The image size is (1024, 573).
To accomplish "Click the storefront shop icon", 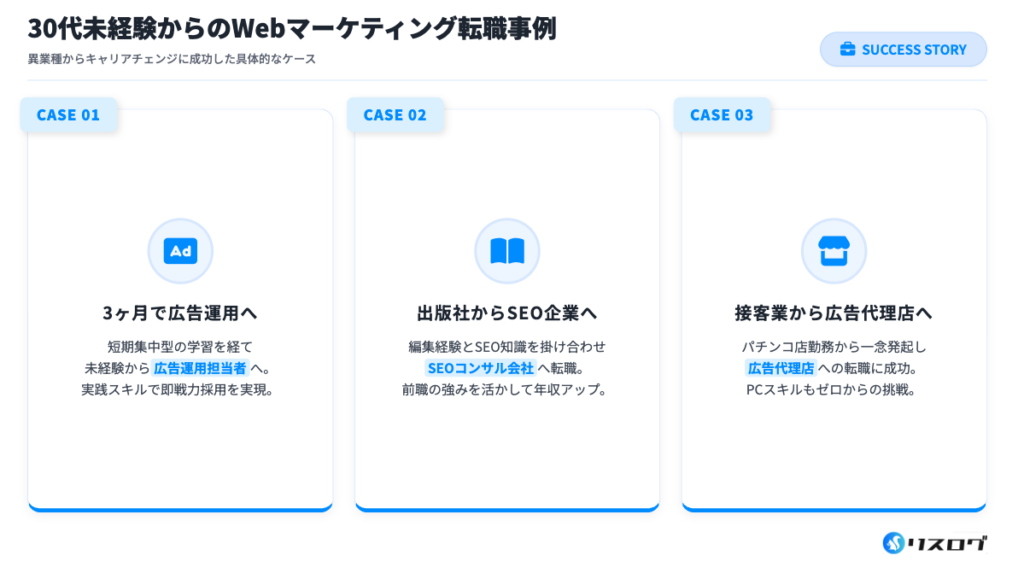I will [x=833, y=251].
